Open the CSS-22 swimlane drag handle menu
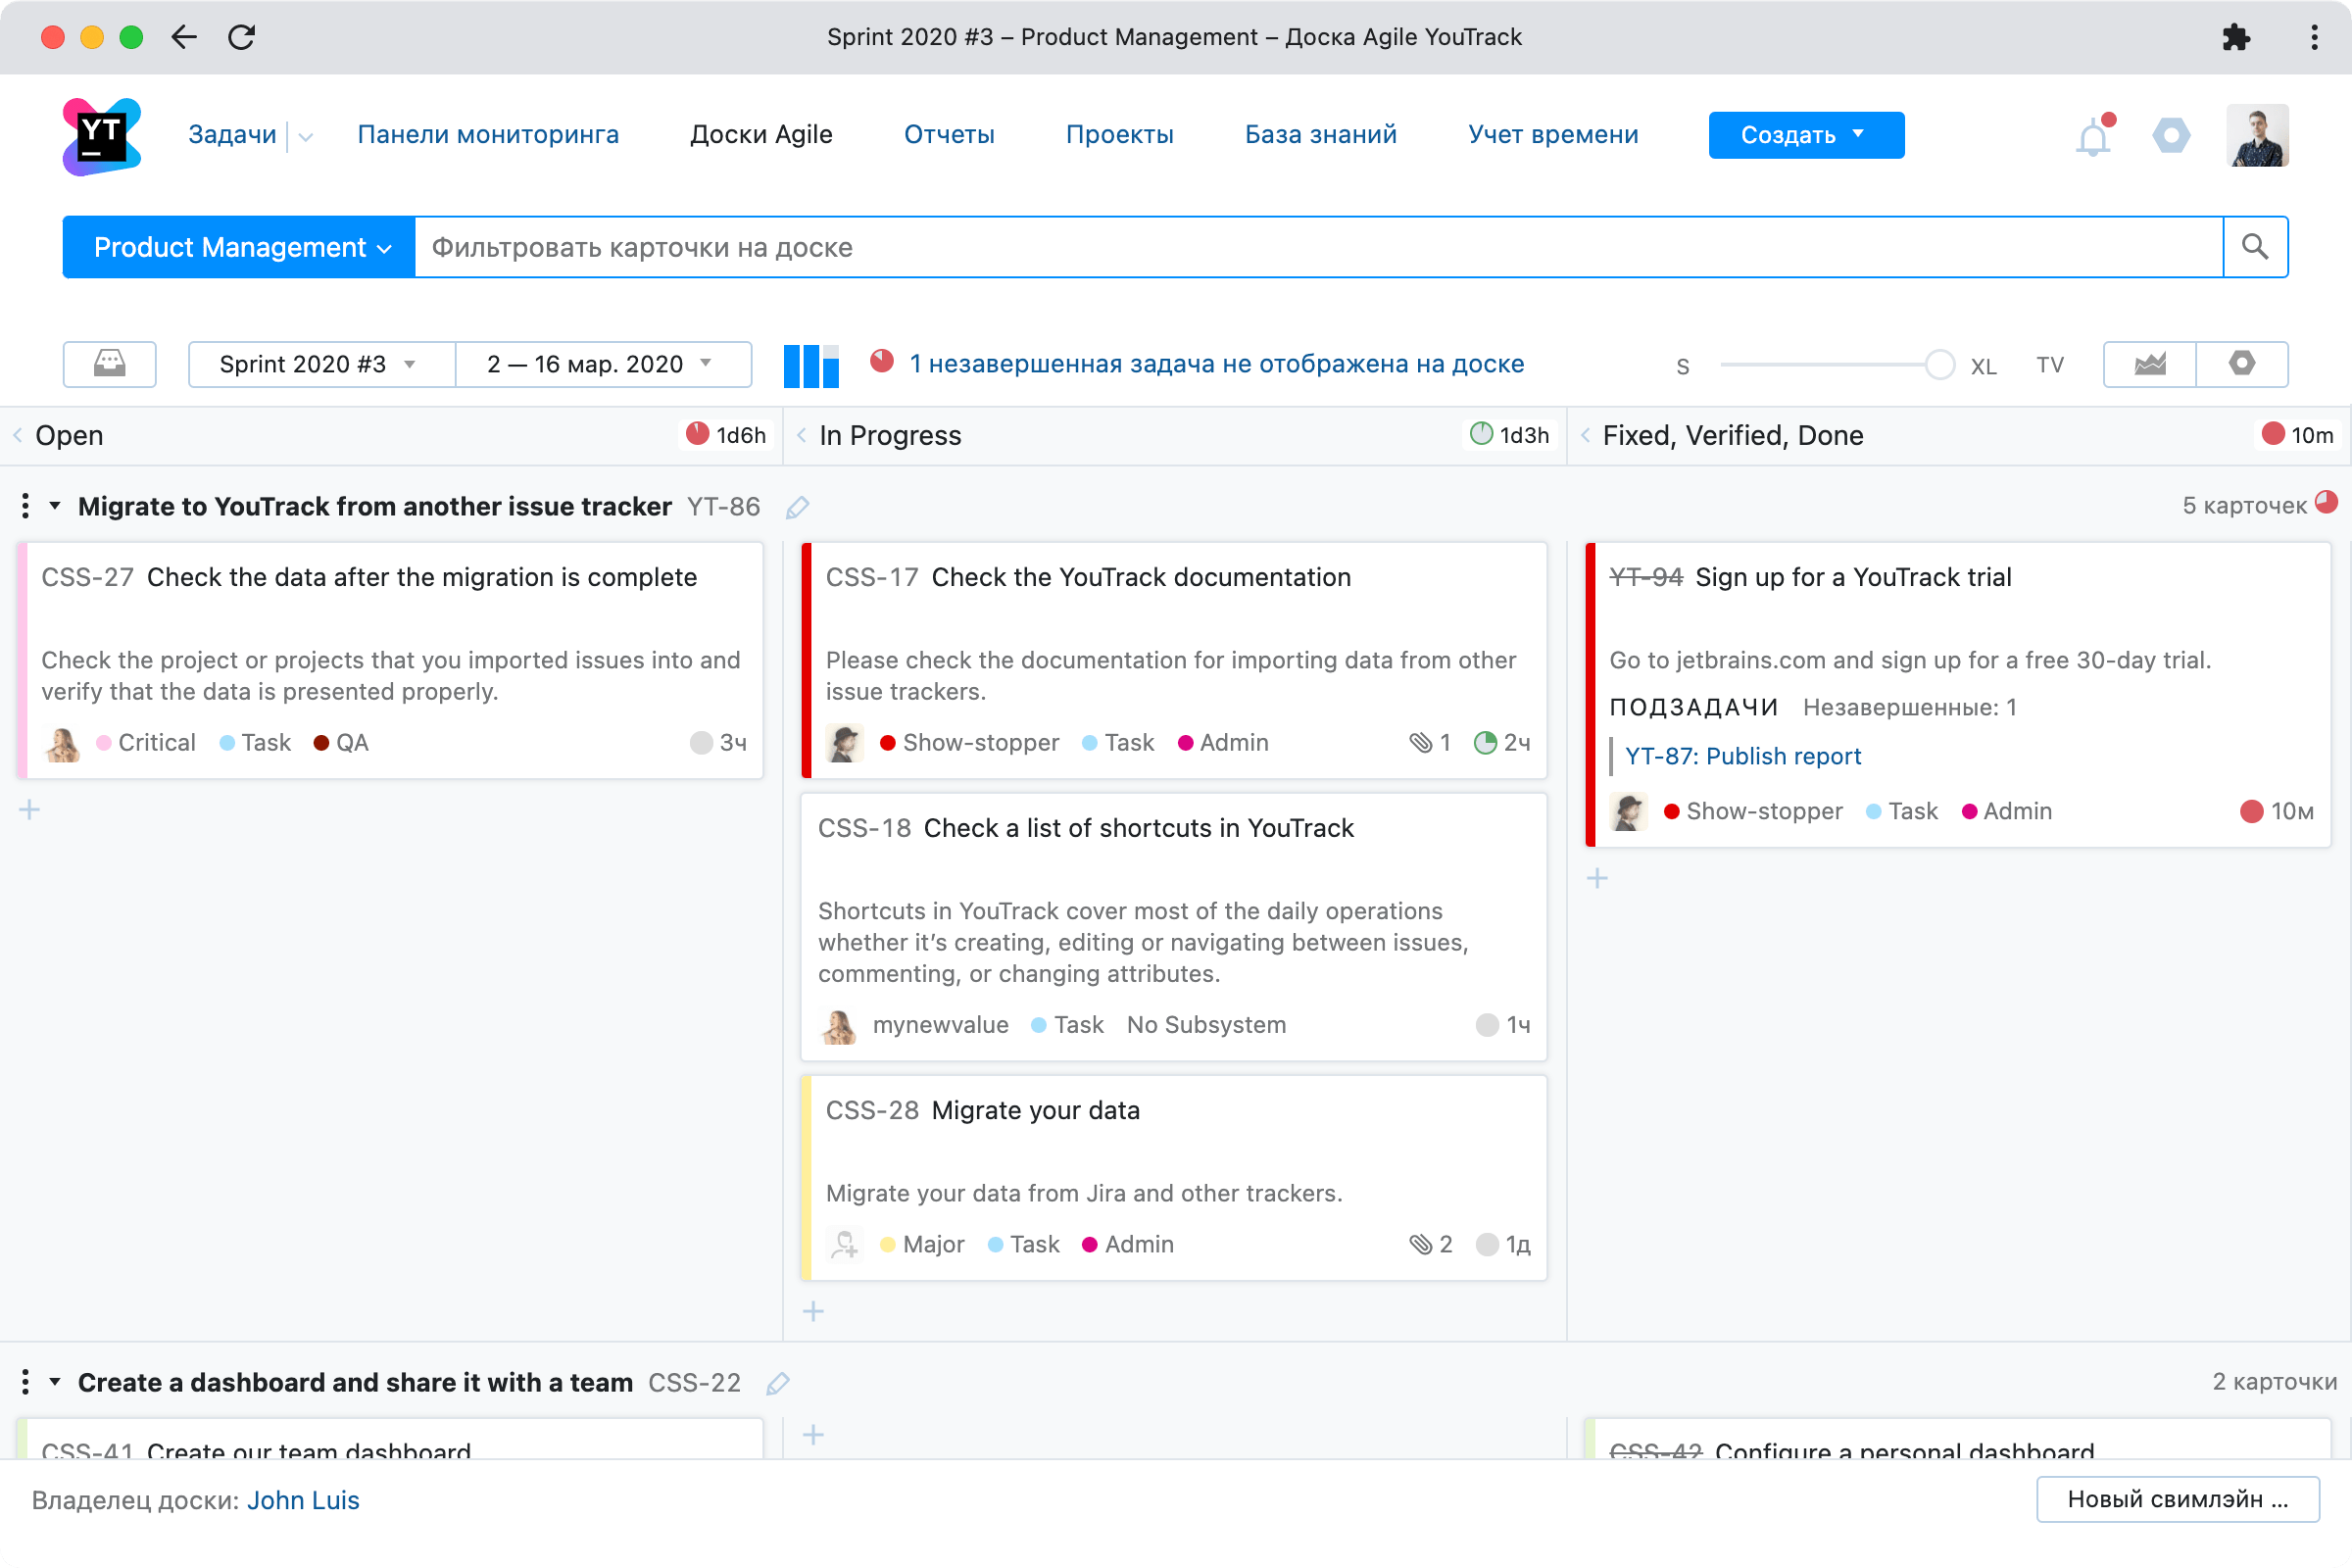This screenshot has height=1568, width=2352. tap(25, 1382)
